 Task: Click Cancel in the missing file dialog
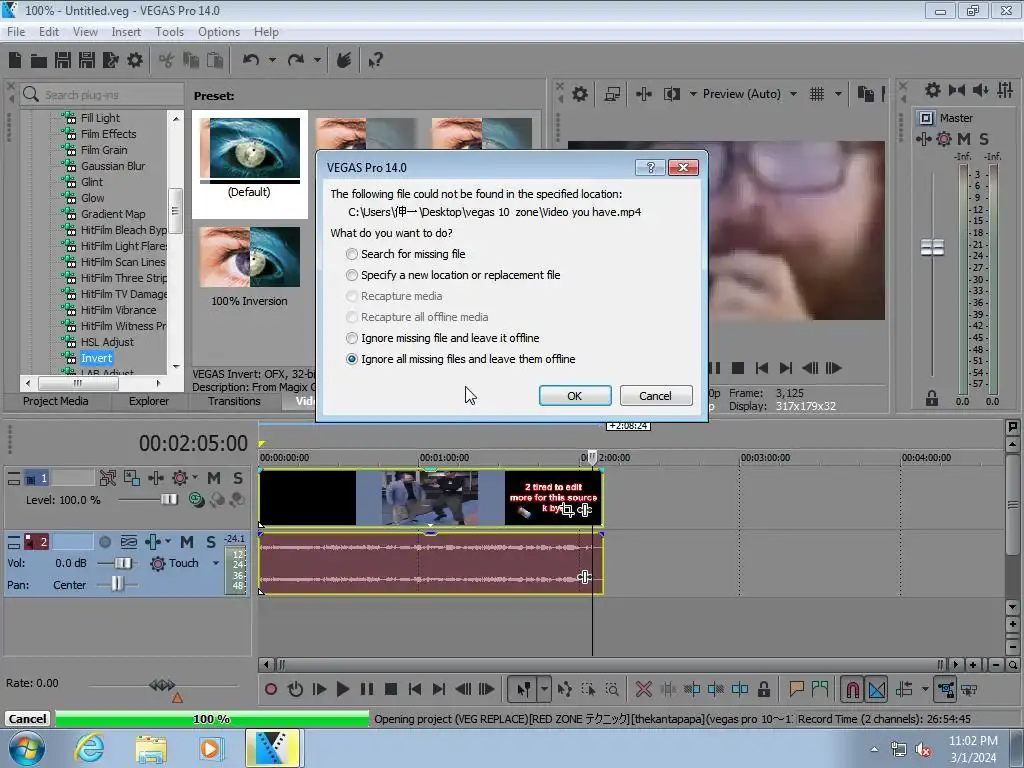click(656, 396)
